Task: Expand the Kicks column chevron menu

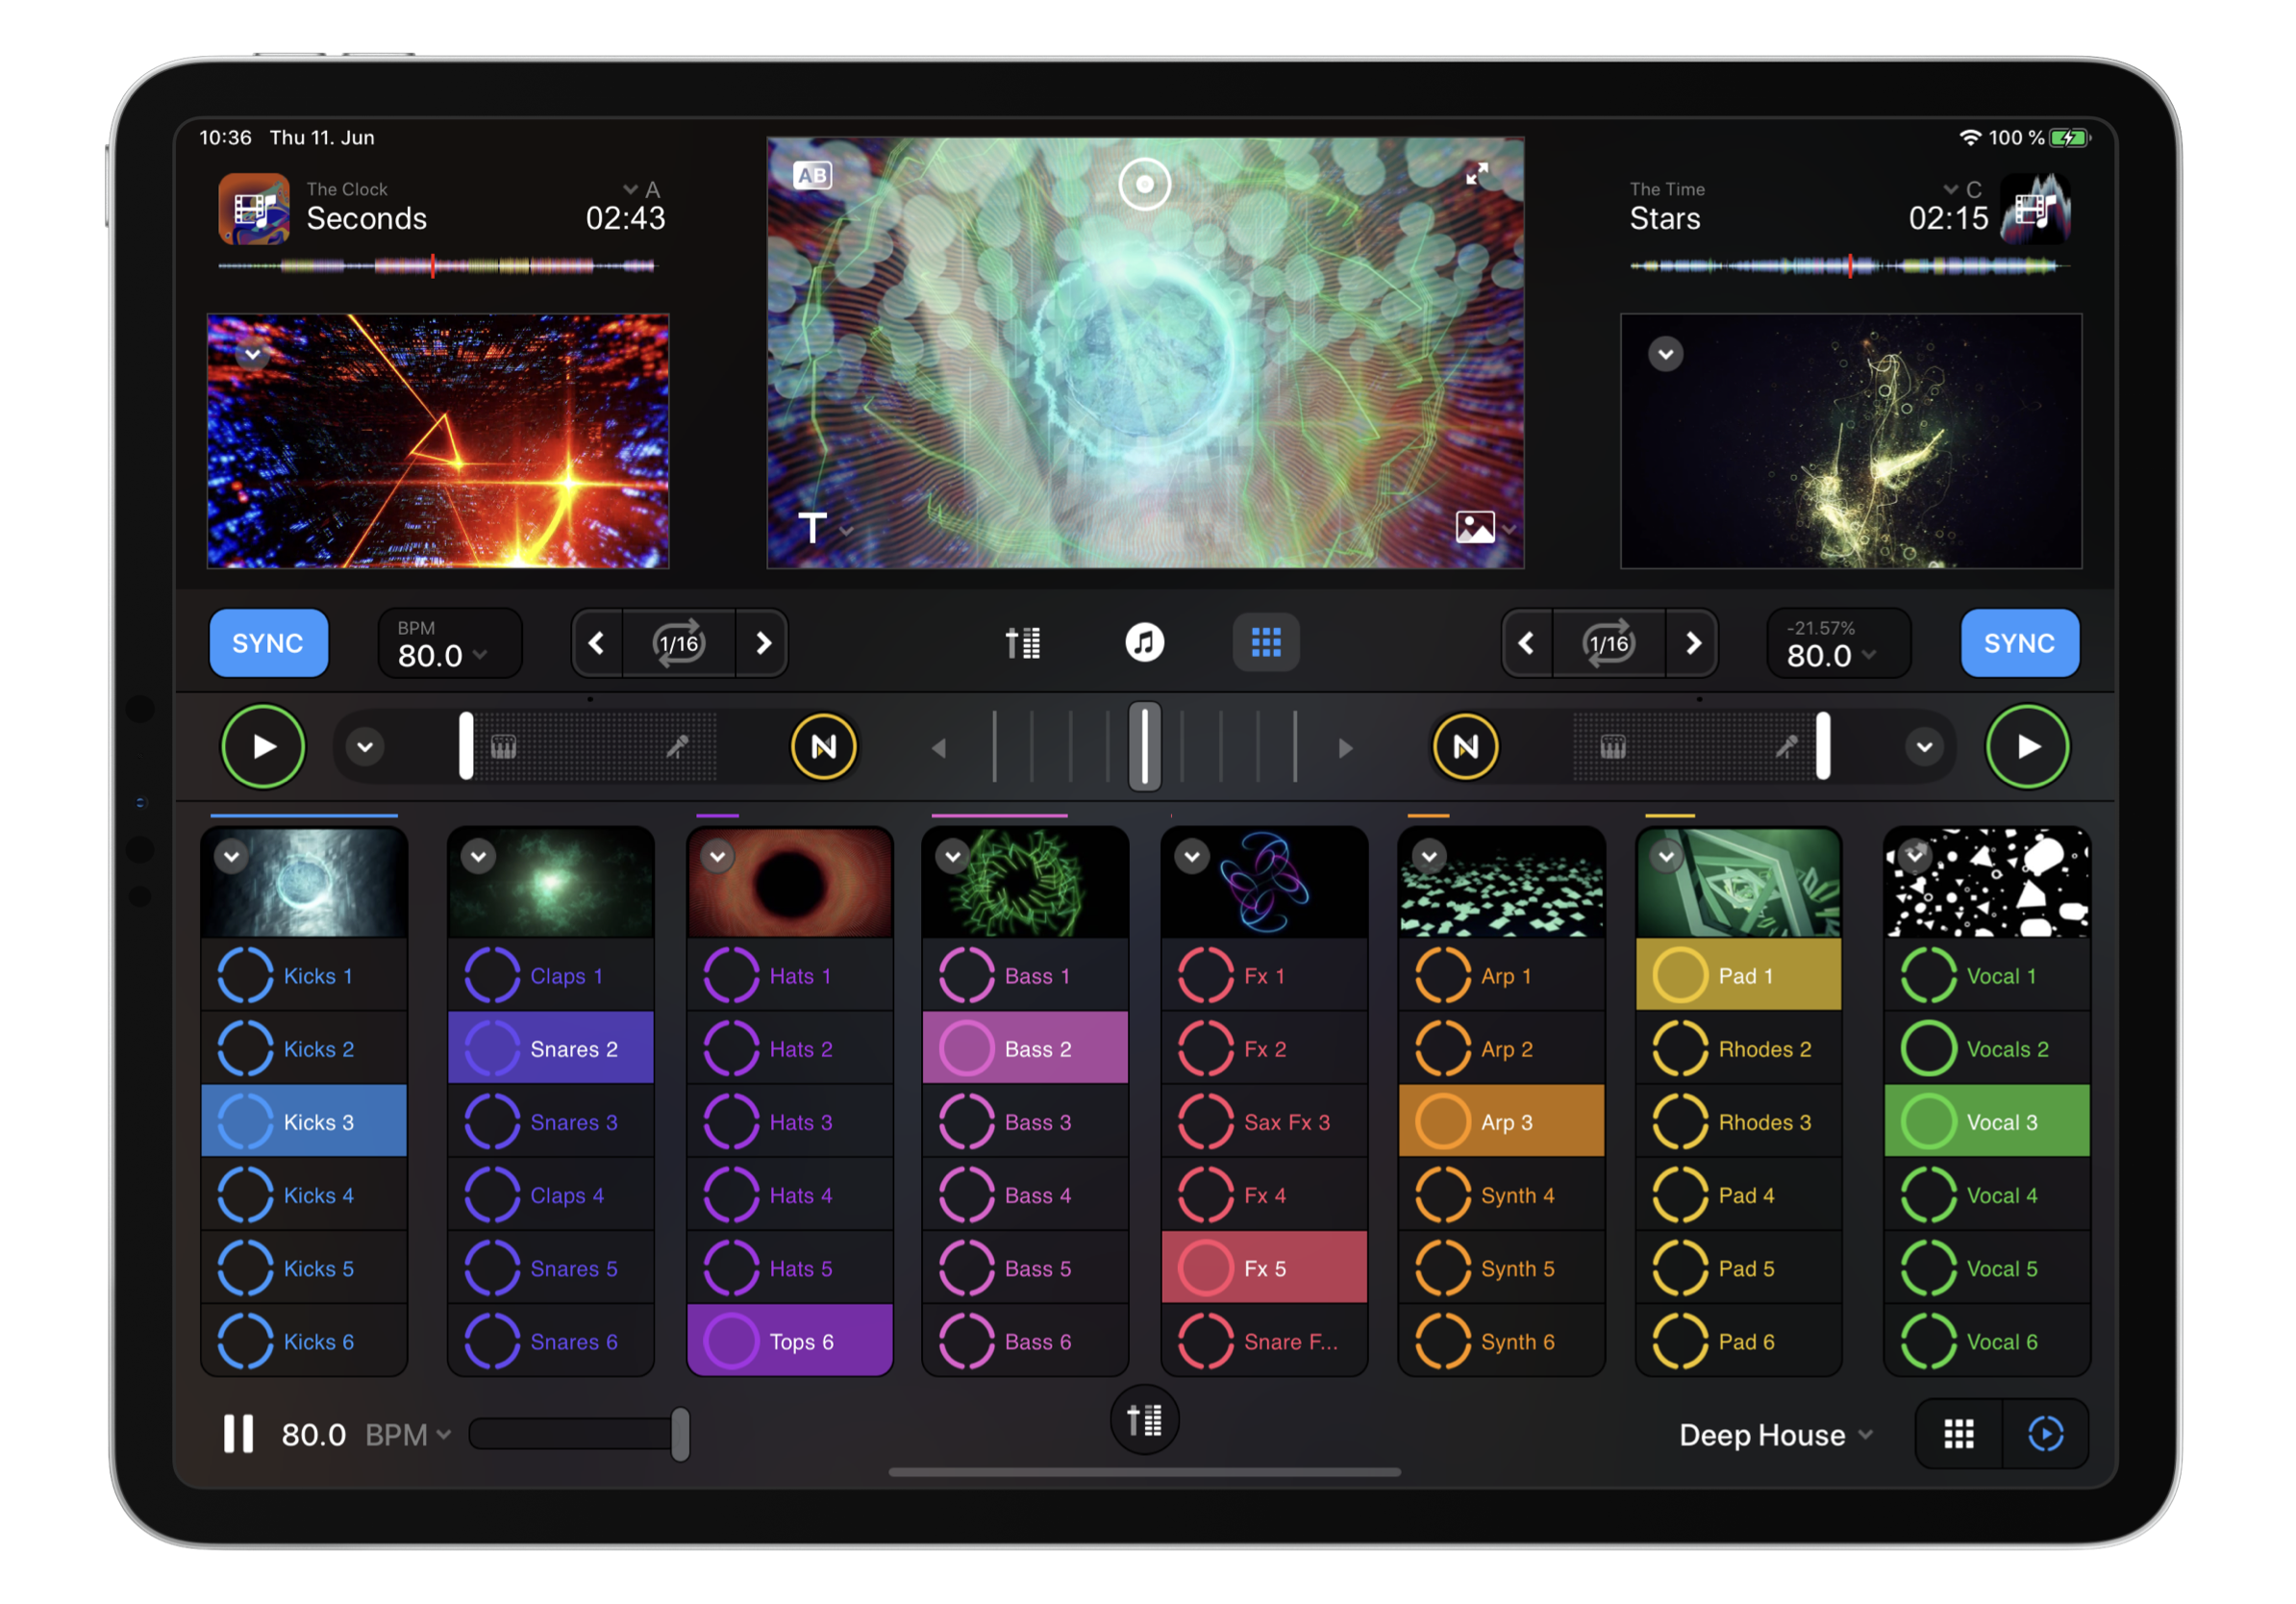Action: (x=232, y=857)
